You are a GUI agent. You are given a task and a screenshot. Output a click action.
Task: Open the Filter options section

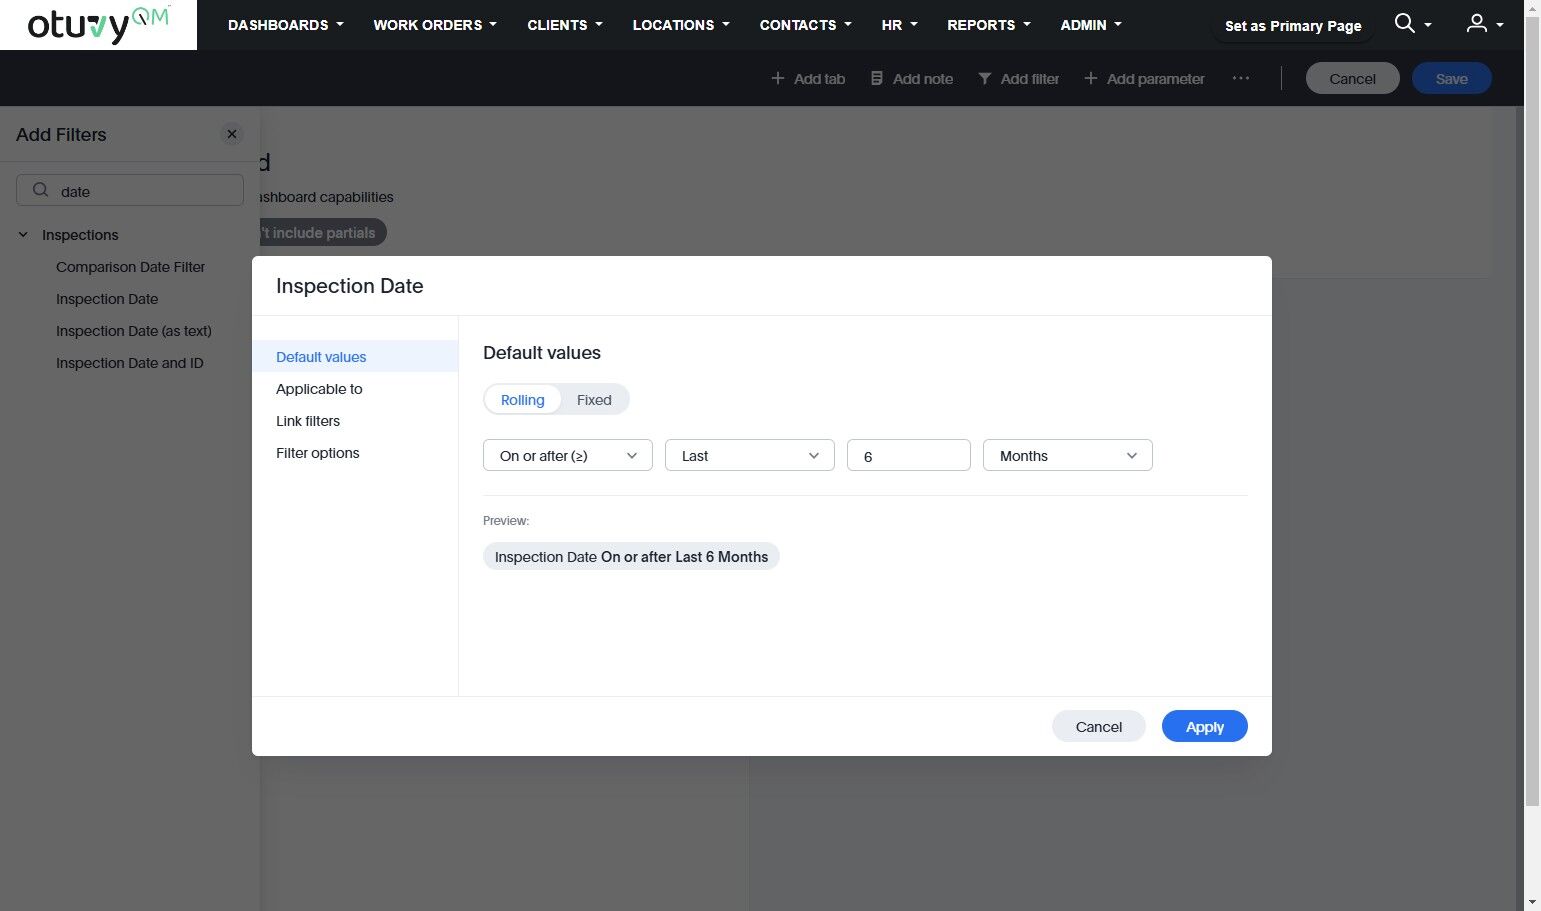[x=318, y=453]
